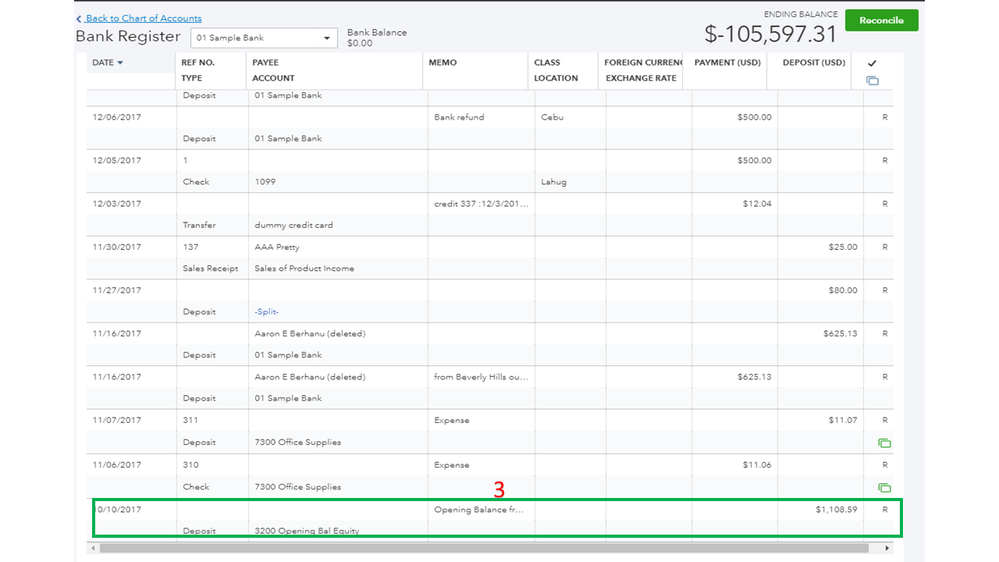Click the credit 337 memo cell
The image size is (999, 562).
point(481,204)
